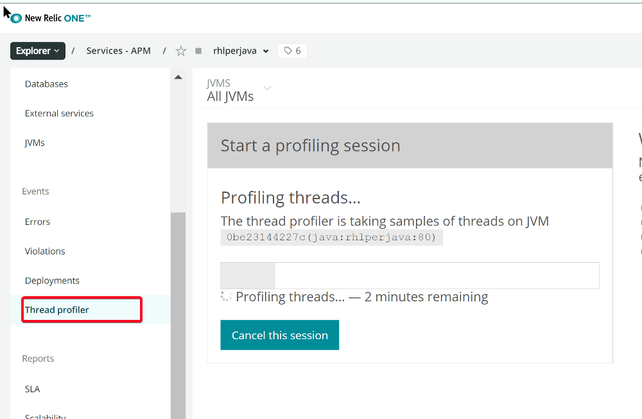Image resolution: width=642 pixels, height=419 pixels.
Task: Open the Violations page
Action: click(x=45, y=251)
